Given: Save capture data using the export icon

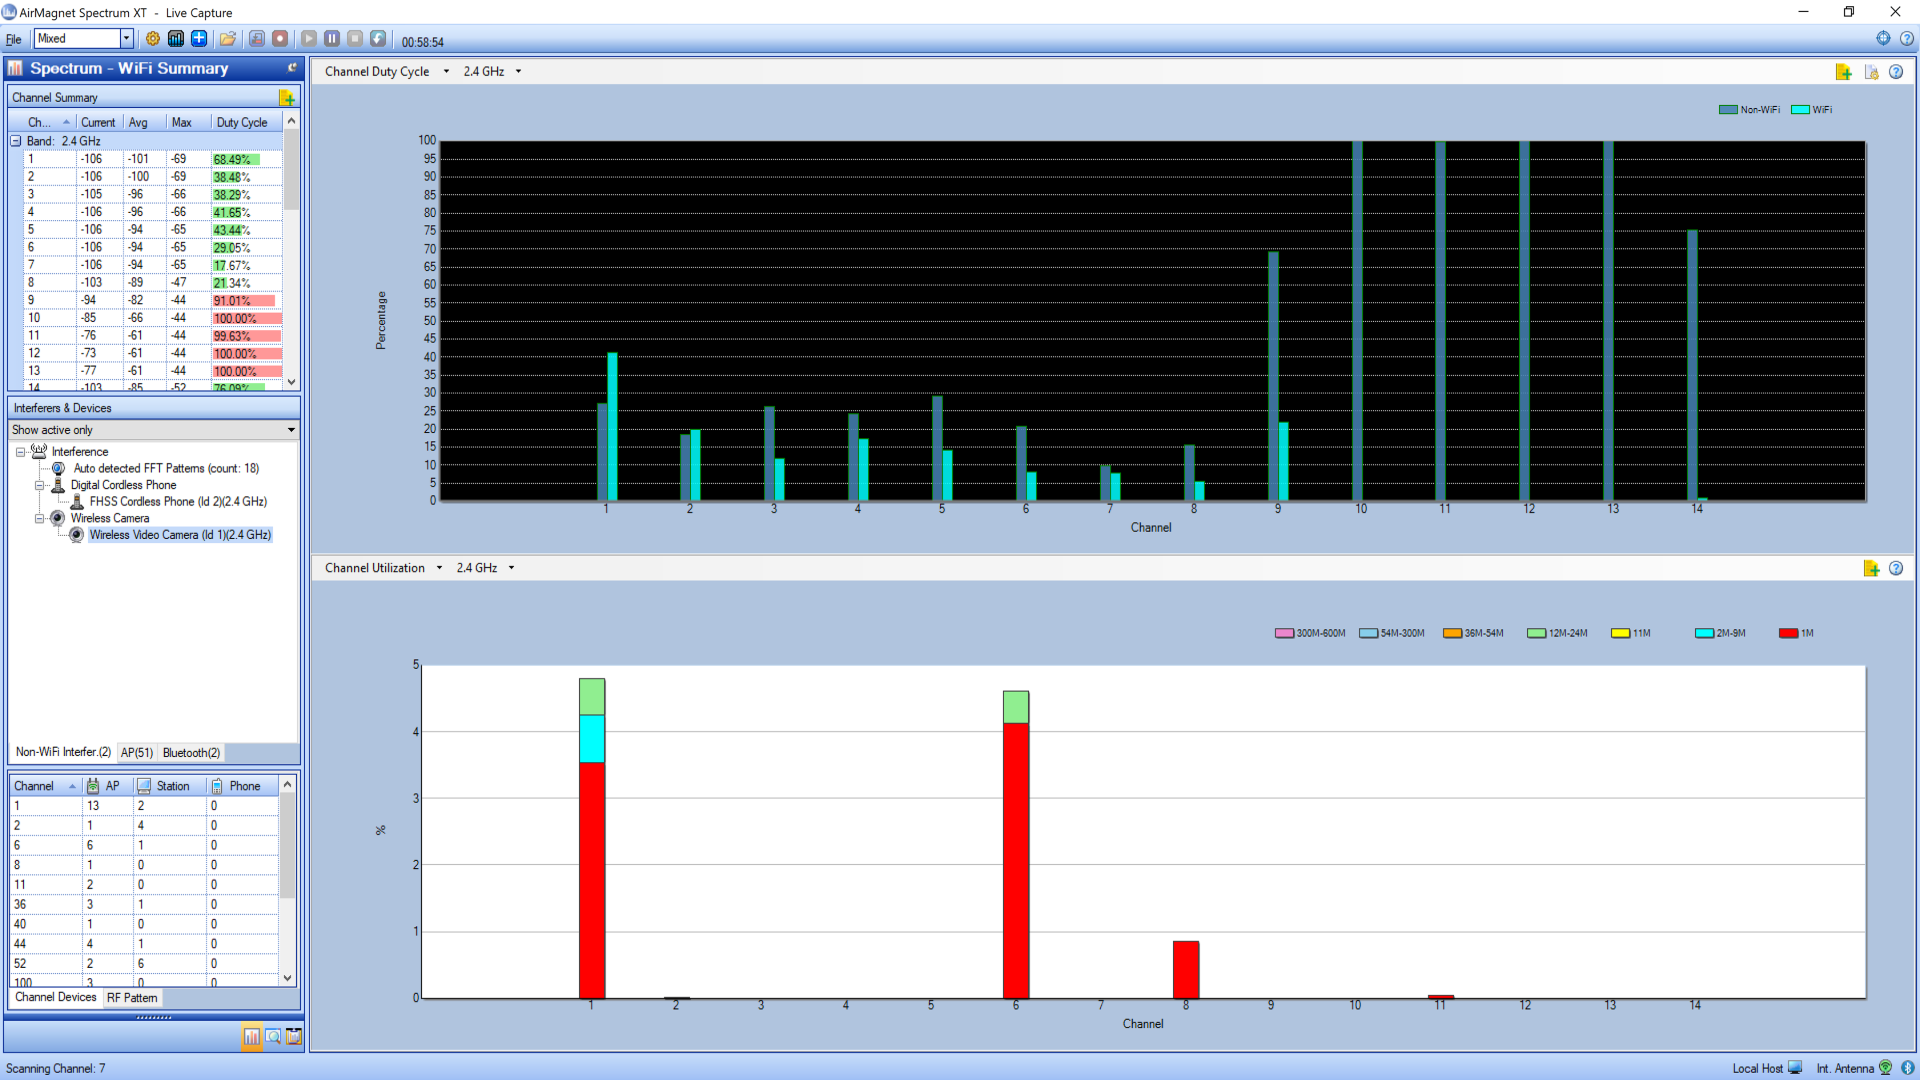Looking at the screenshot, I should click(256, 38).
